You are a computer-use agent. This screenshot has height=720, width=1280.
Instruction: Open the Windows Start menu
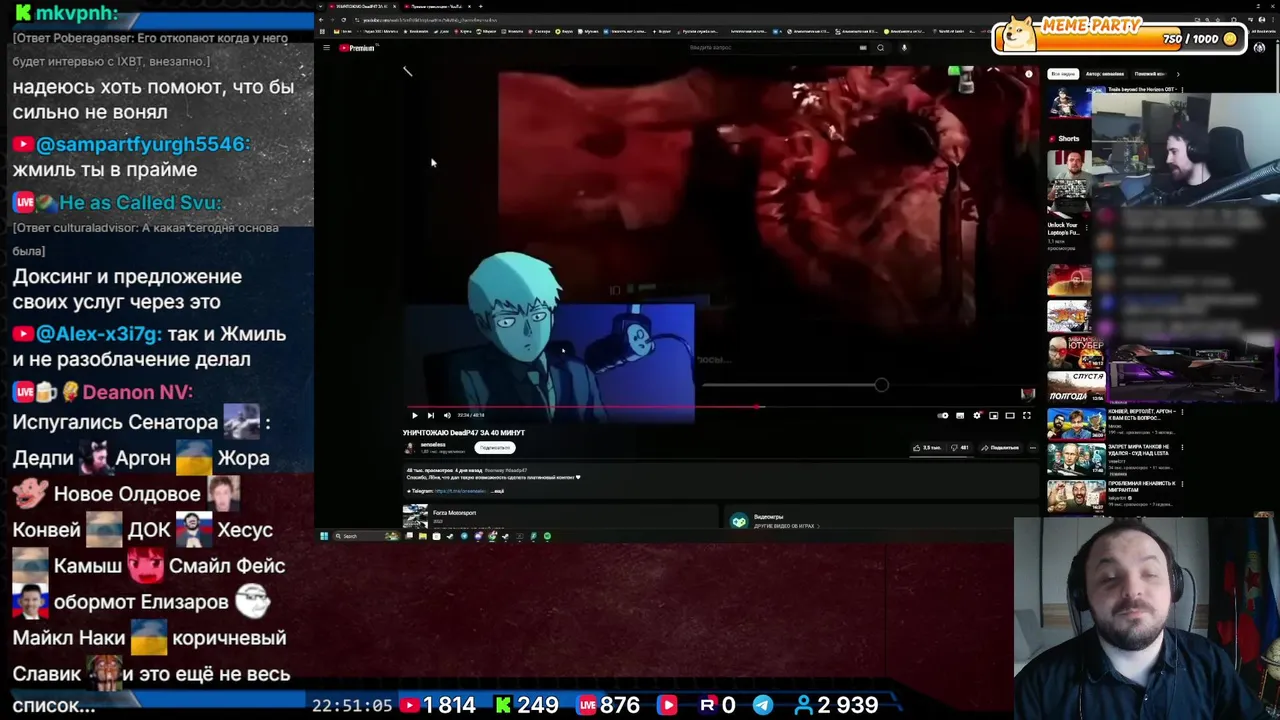[323, 537]
